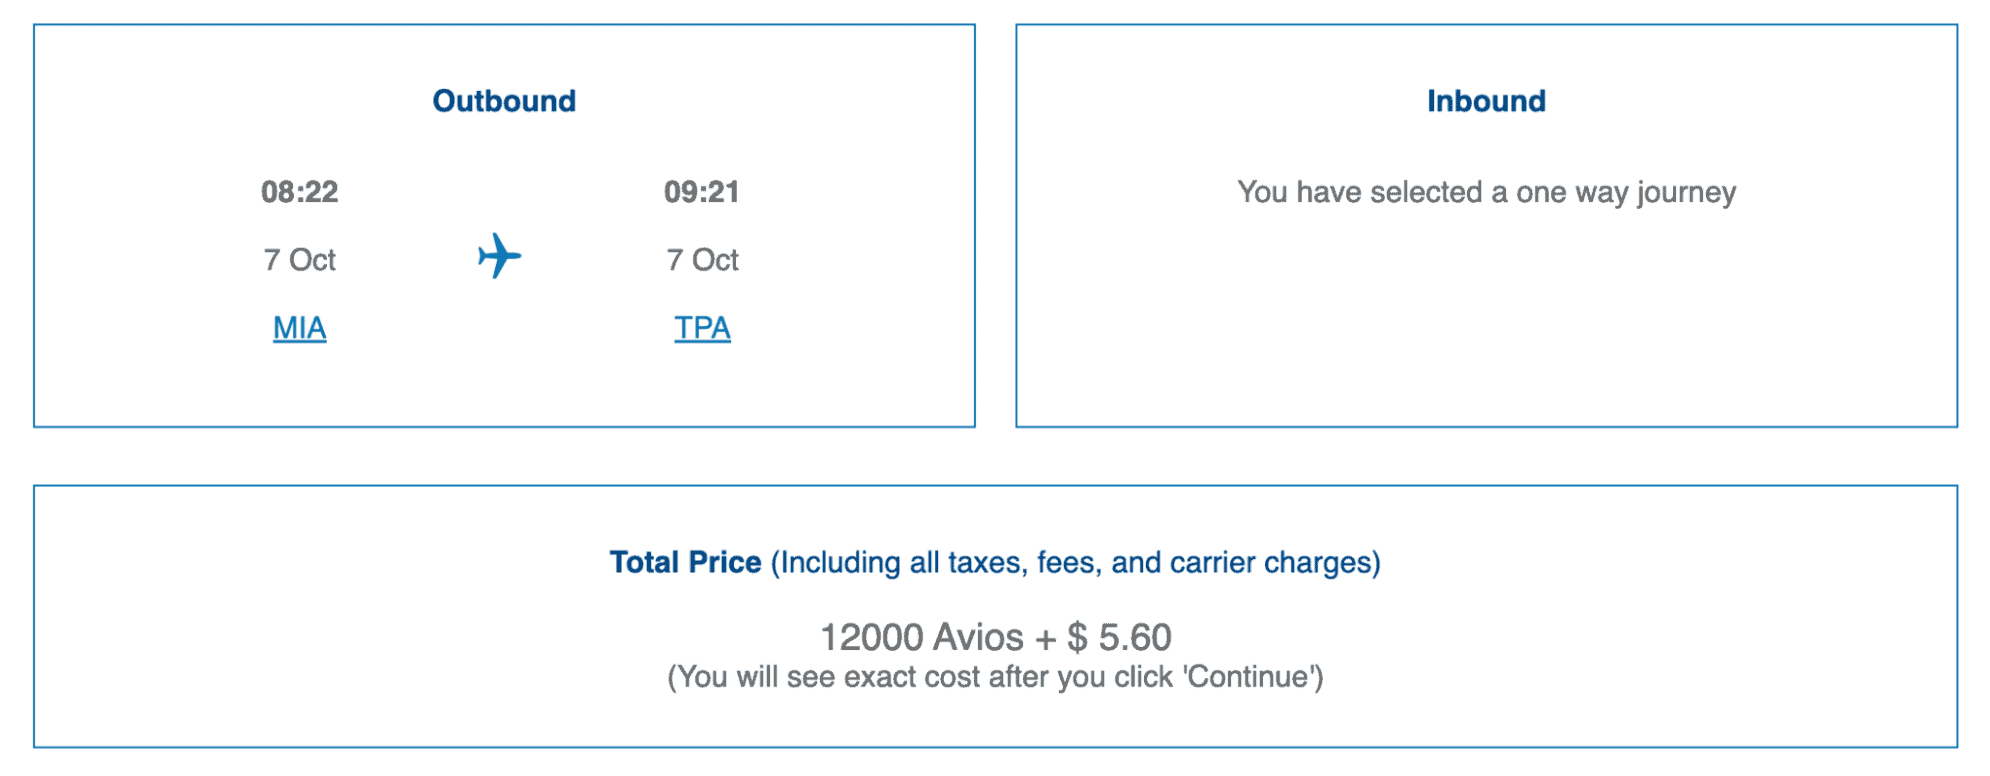Click the taxes and fees disclaimer
1990x776 pixels.
[1073, 562]
